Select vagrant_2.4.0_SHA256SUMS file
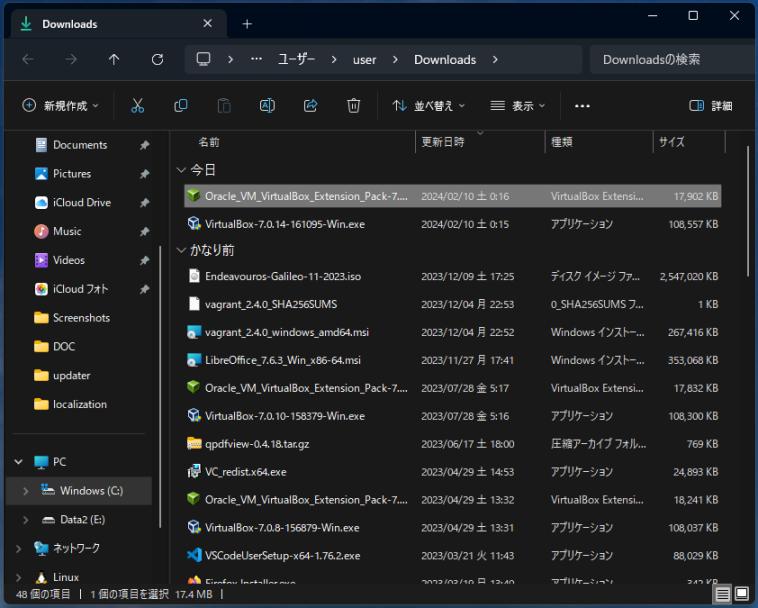This screenshot has height=608, width=758. point(452,304)
